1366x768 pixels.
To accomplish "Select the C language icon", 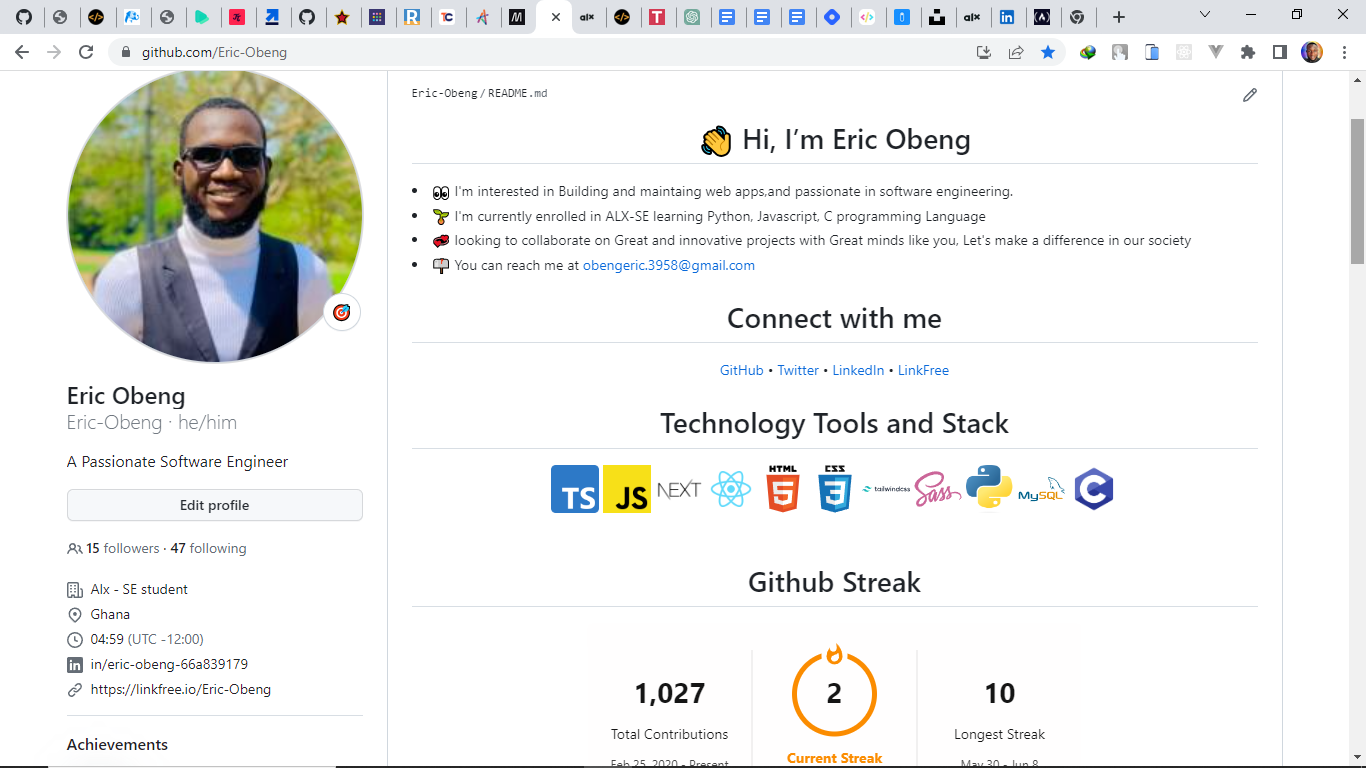I will [1094, 489].
